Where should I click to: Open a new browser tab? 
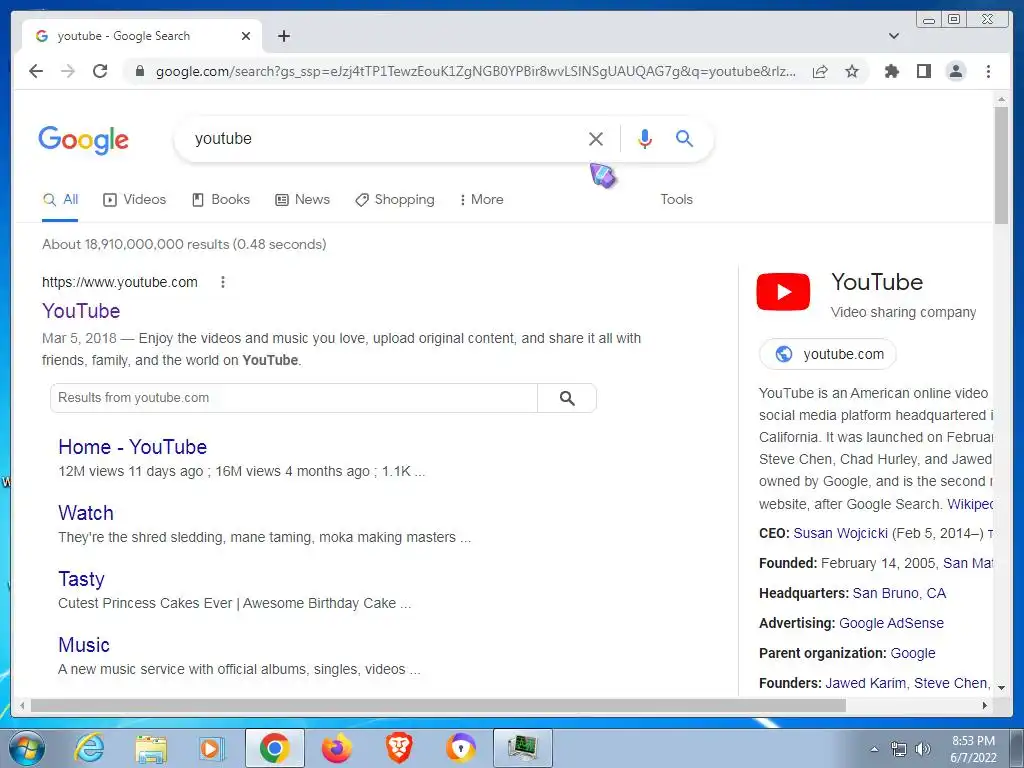[x=283, y=36]
